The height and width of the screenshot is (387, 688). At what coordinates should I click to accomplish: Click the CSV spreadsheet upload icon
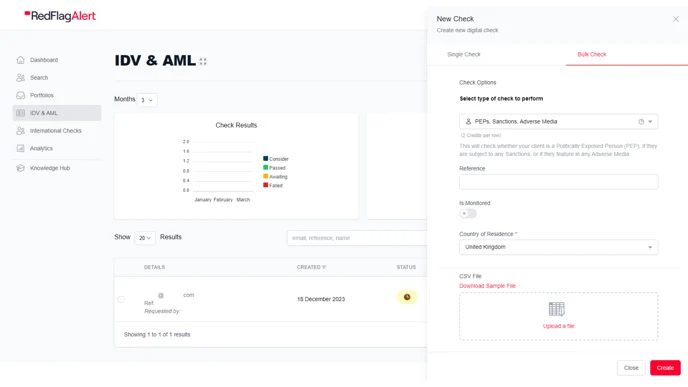pos(557,309)
